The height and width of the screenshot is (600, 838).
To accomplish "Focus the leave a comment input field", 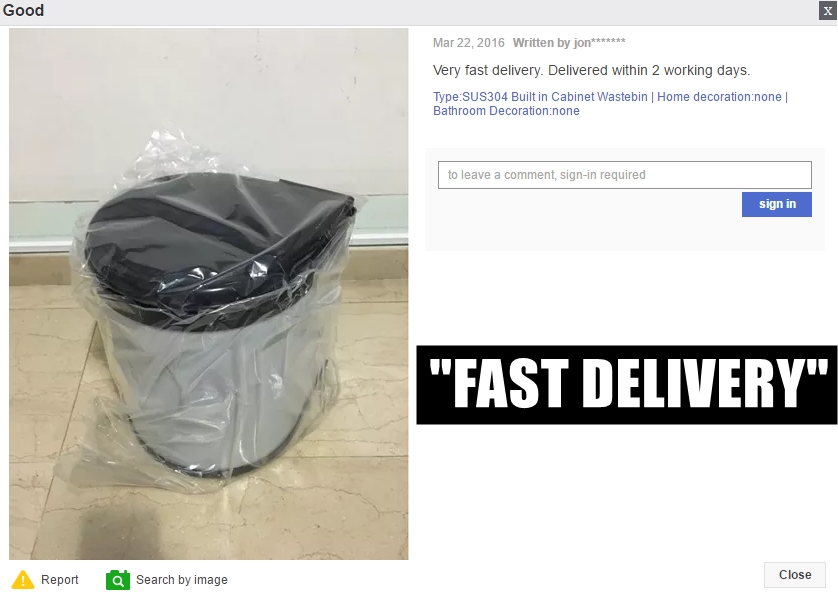I will pyautogui.click(x=625, y=175).
